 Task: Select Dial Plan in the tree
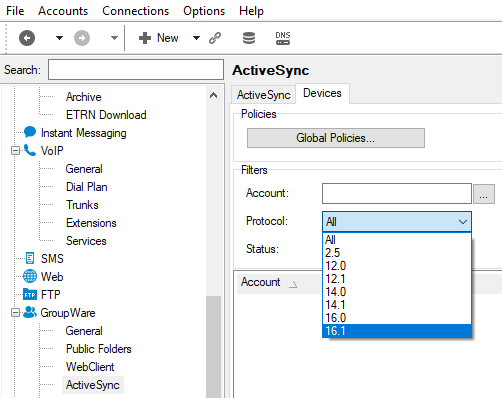click(x=87, y=187)
